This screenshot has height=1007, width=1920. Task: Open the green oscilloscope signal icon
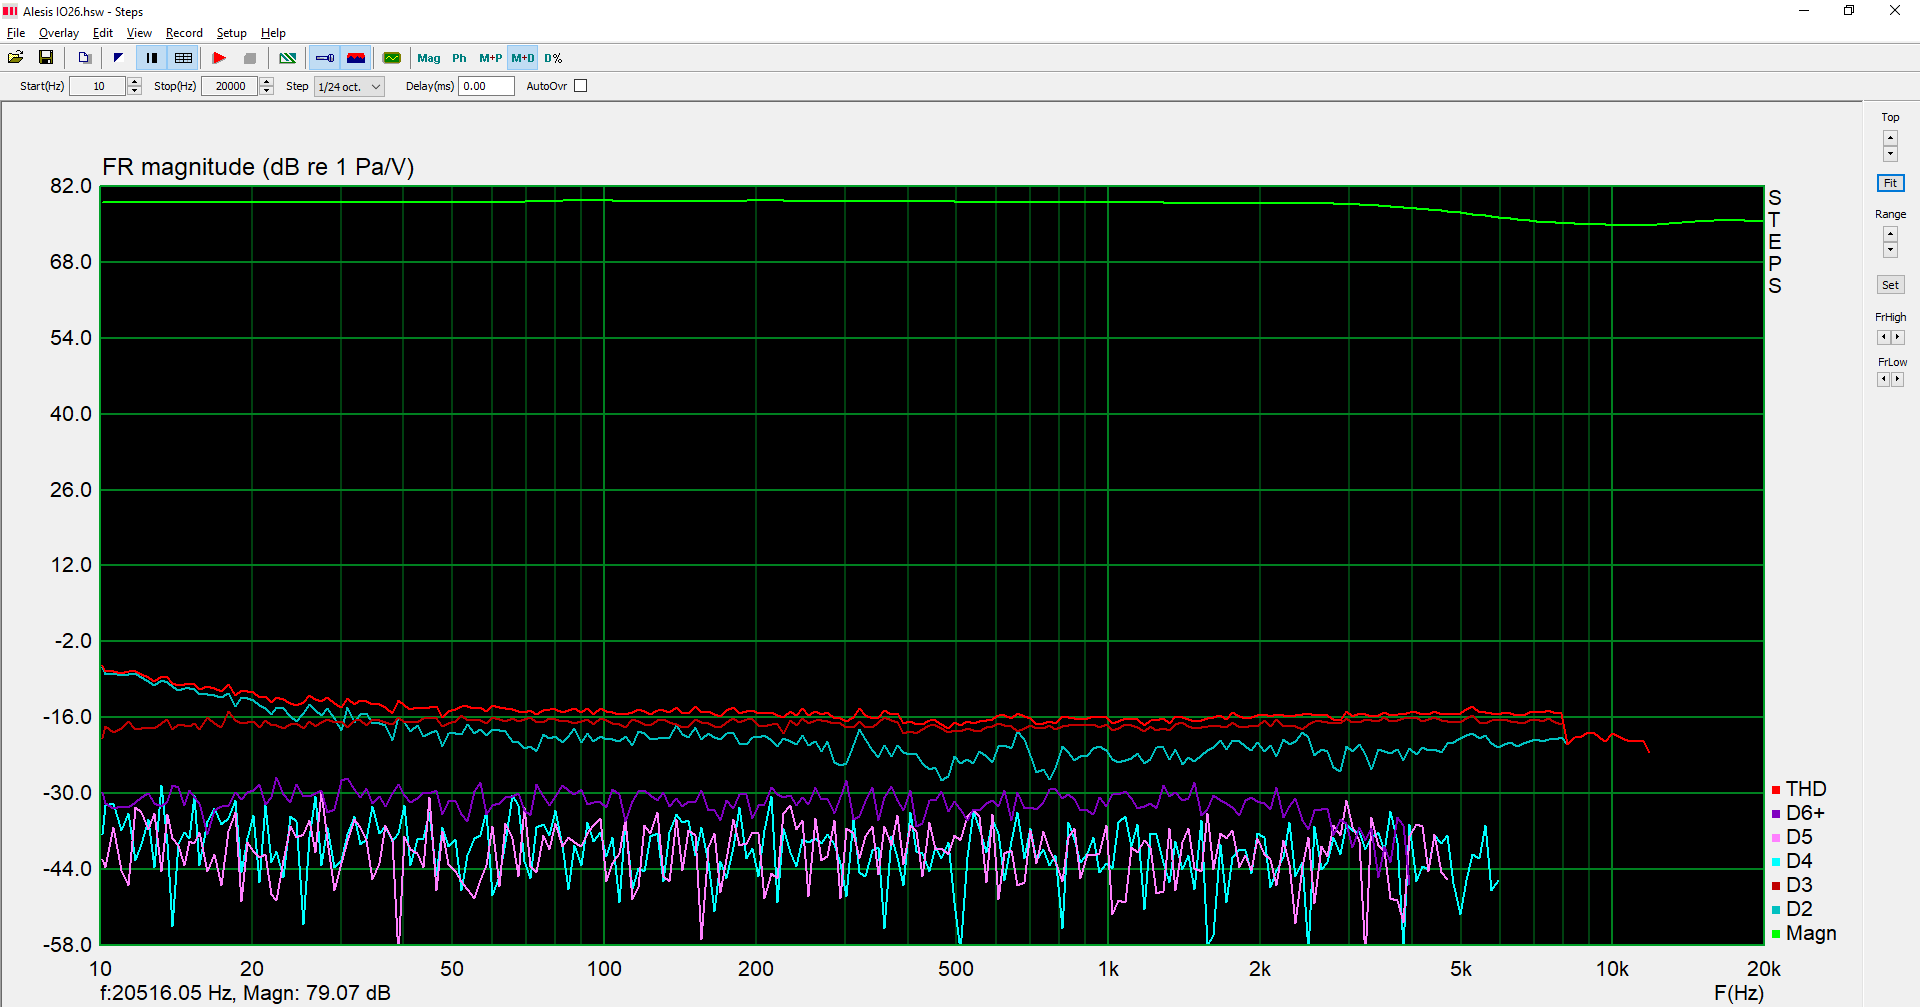point(392,58)
